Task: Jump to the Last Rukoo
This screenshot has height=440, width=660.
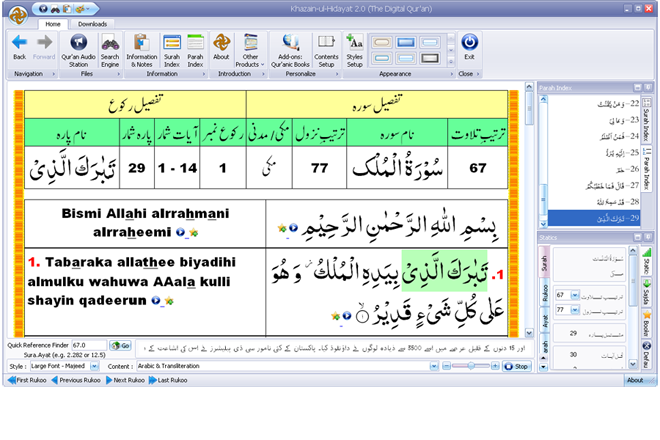Action: coord(168,380)
